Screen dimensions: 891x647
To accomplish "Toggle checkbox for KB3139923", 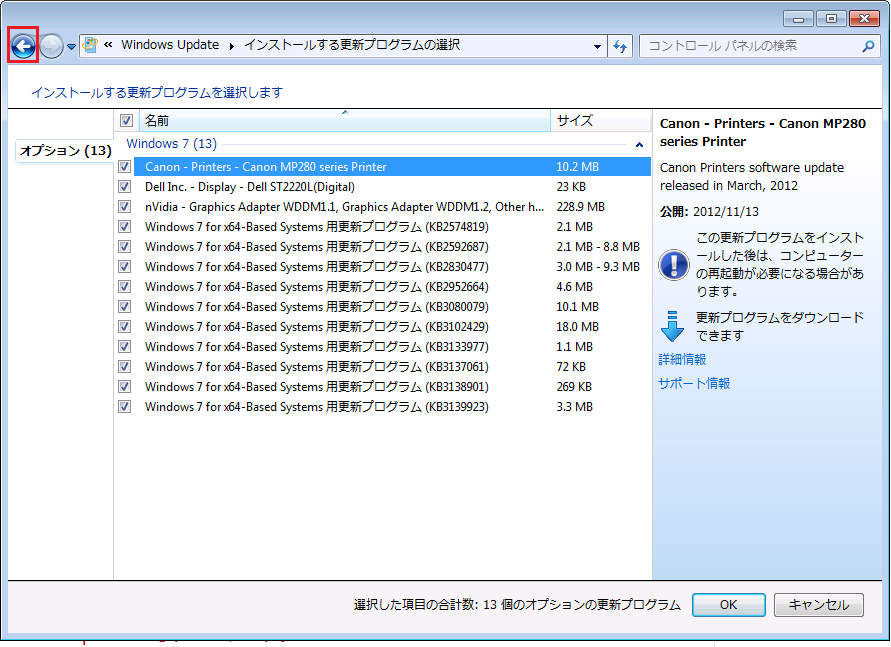I will pyautogui.click(x=124, y=407).
